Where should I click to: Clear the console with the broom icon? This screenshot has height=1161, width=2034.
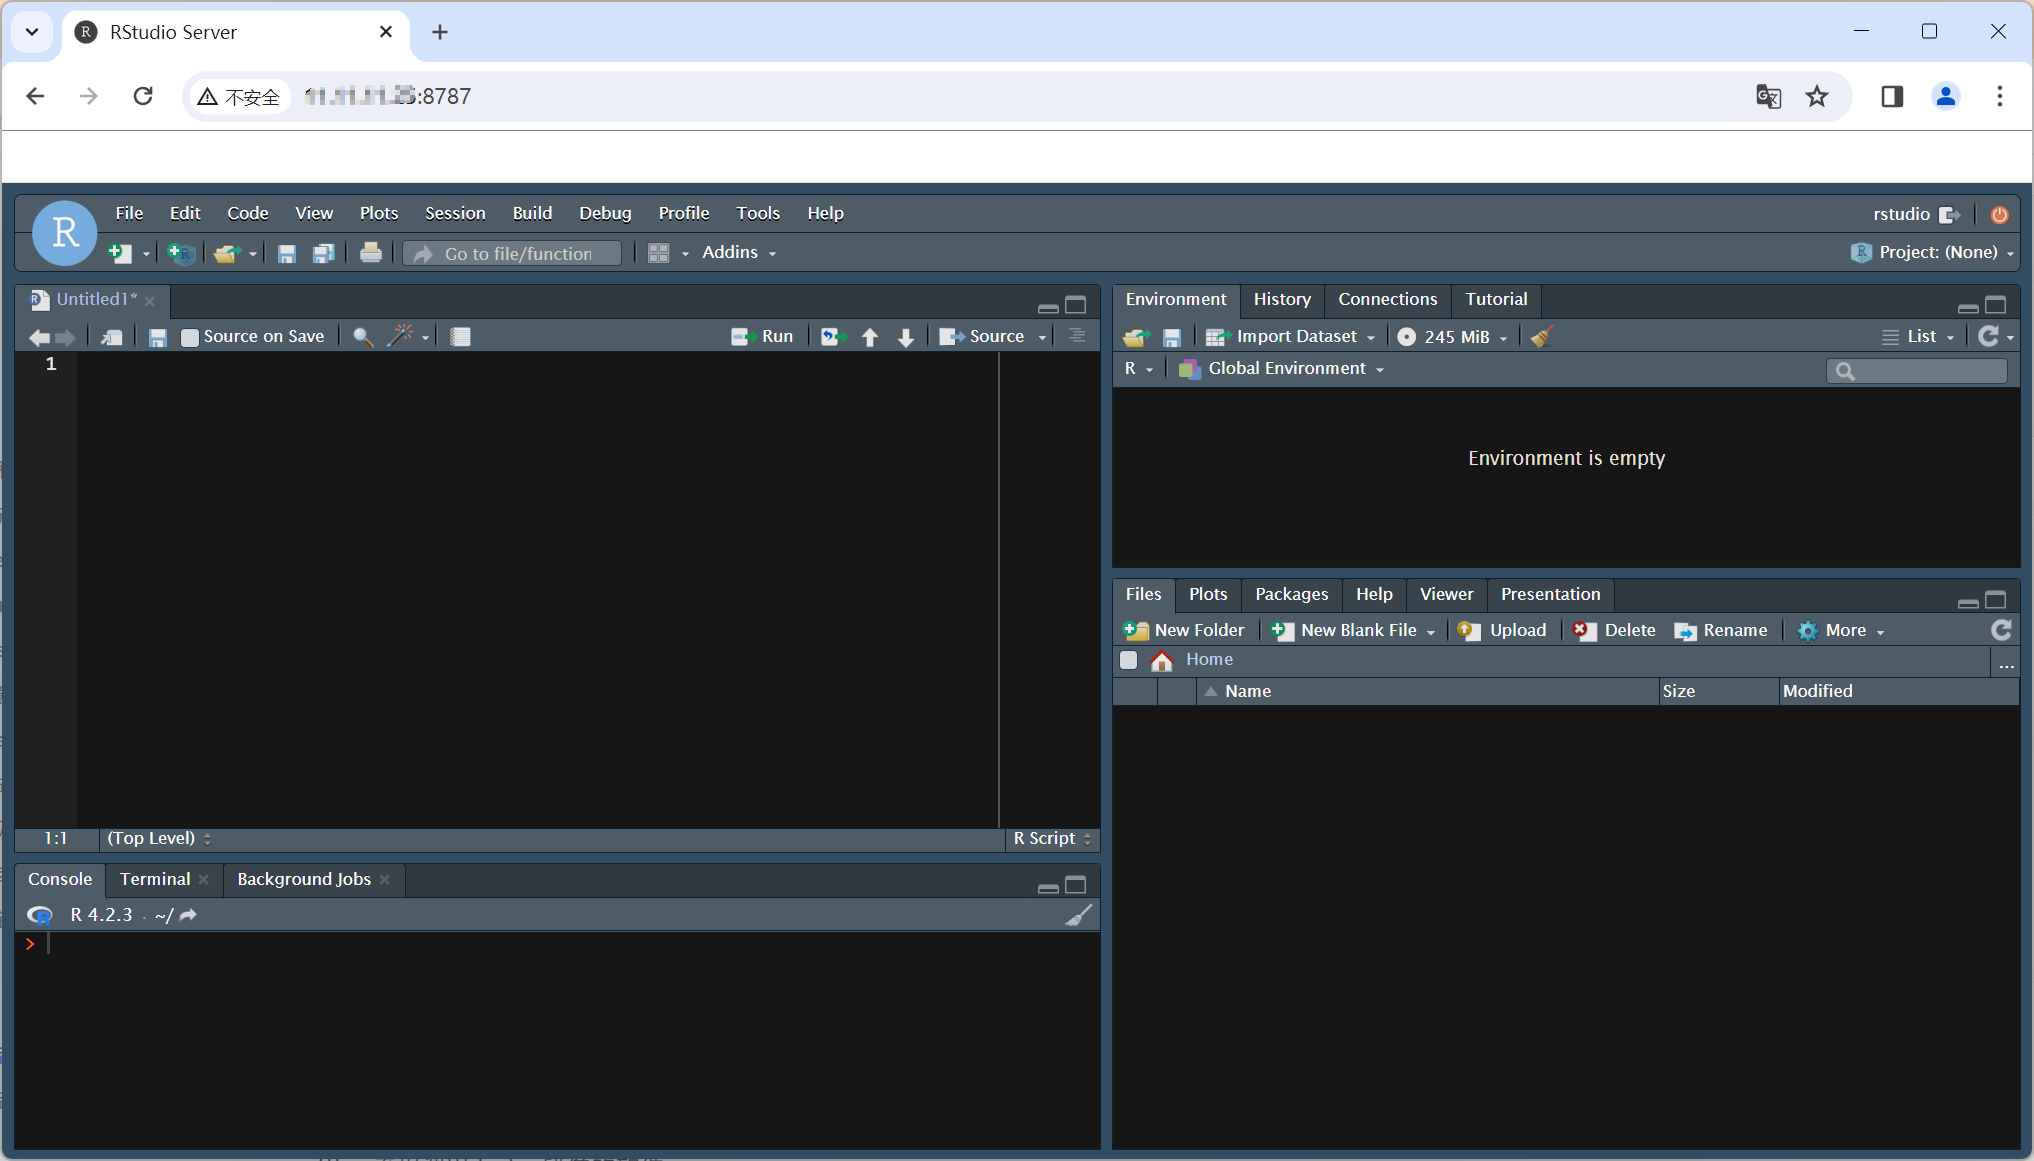pos(1079,915)
